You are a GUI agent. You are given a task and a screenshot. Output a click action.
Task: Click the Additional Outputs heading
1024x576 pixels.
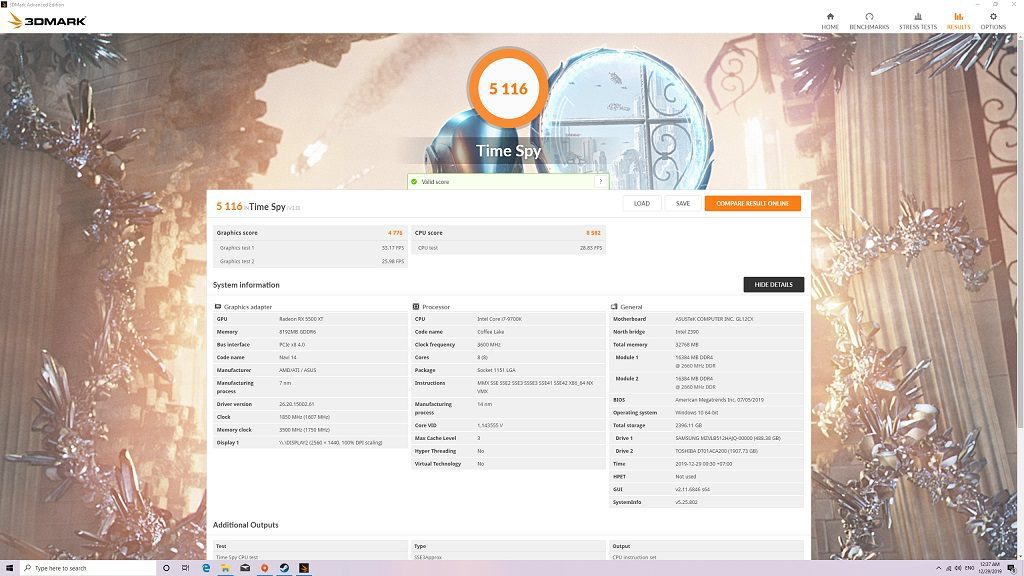pyautogui.click(x=246, y=525)
